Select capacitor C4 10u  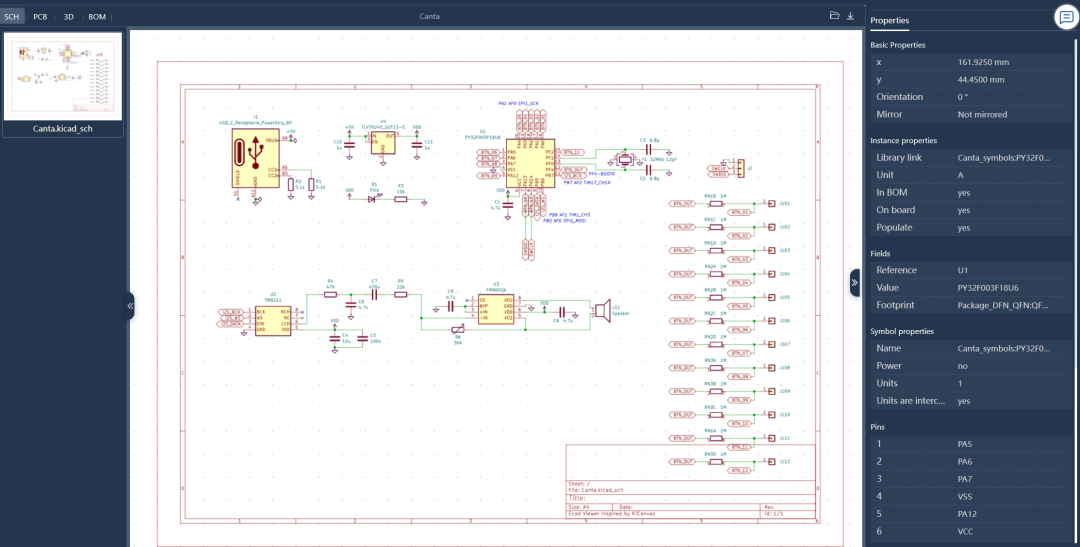tap(335, 340)
